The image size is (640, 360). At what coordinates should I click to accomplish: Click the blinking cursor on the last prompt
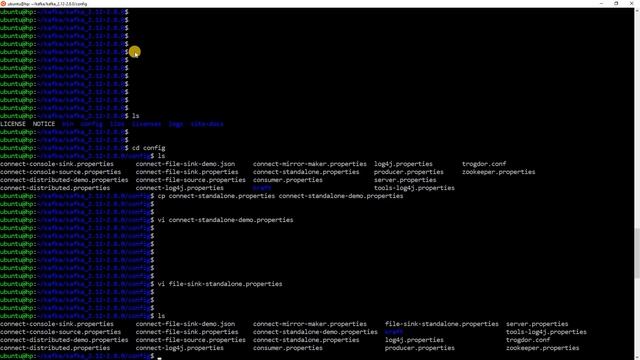[x=160, y=357]
